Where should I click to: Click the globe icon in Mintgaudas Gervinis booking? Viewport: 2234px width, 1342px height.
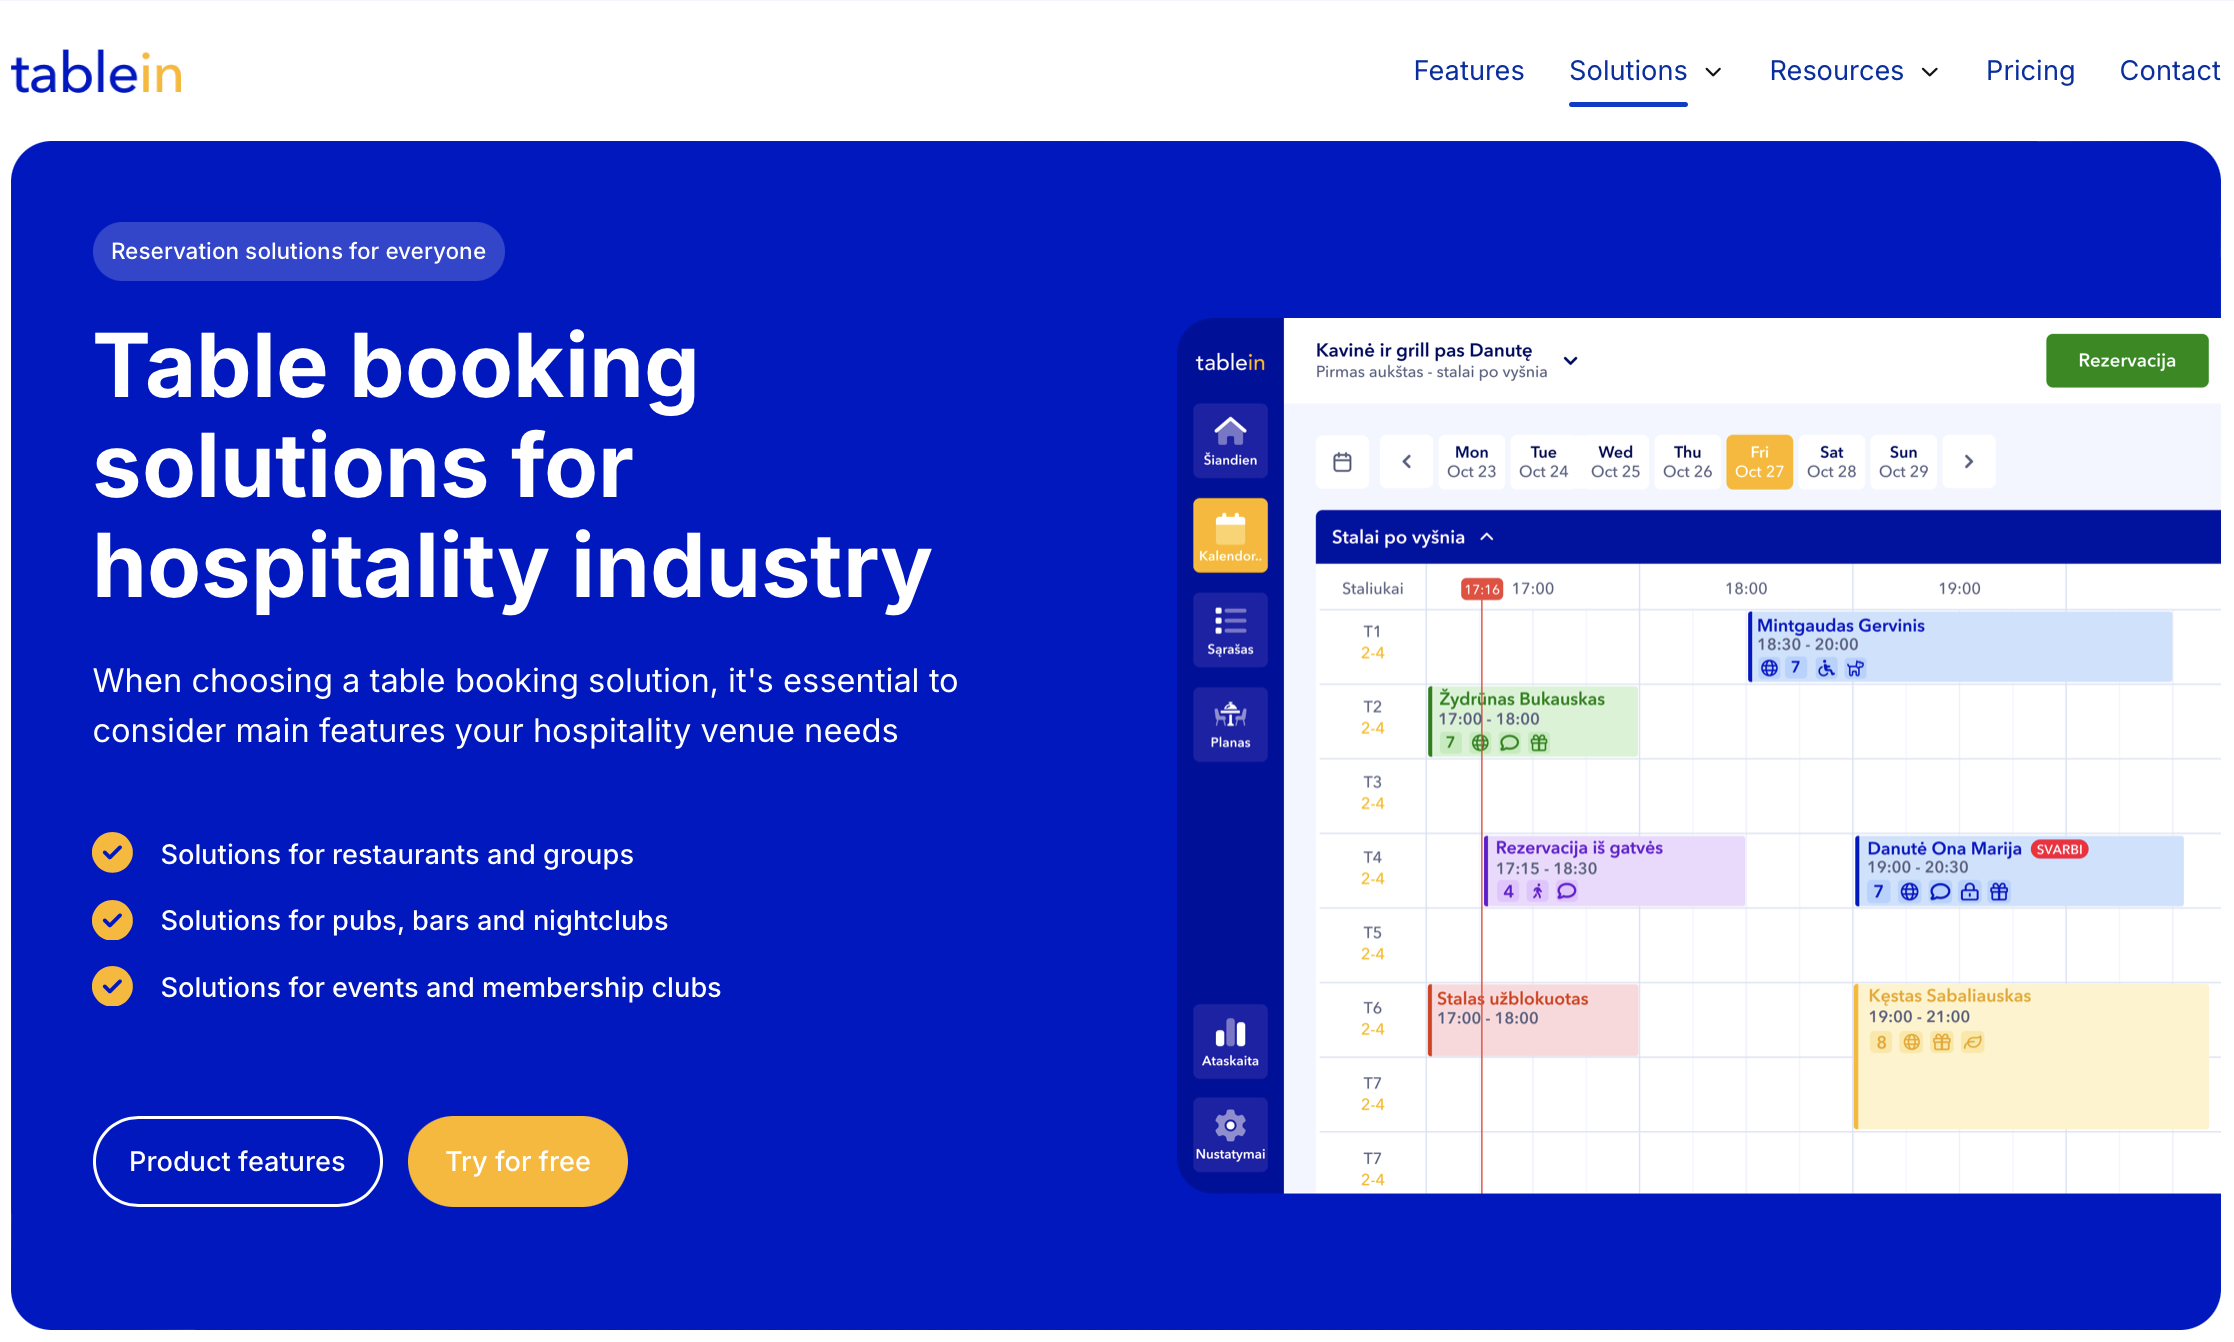click(1769, 668)
